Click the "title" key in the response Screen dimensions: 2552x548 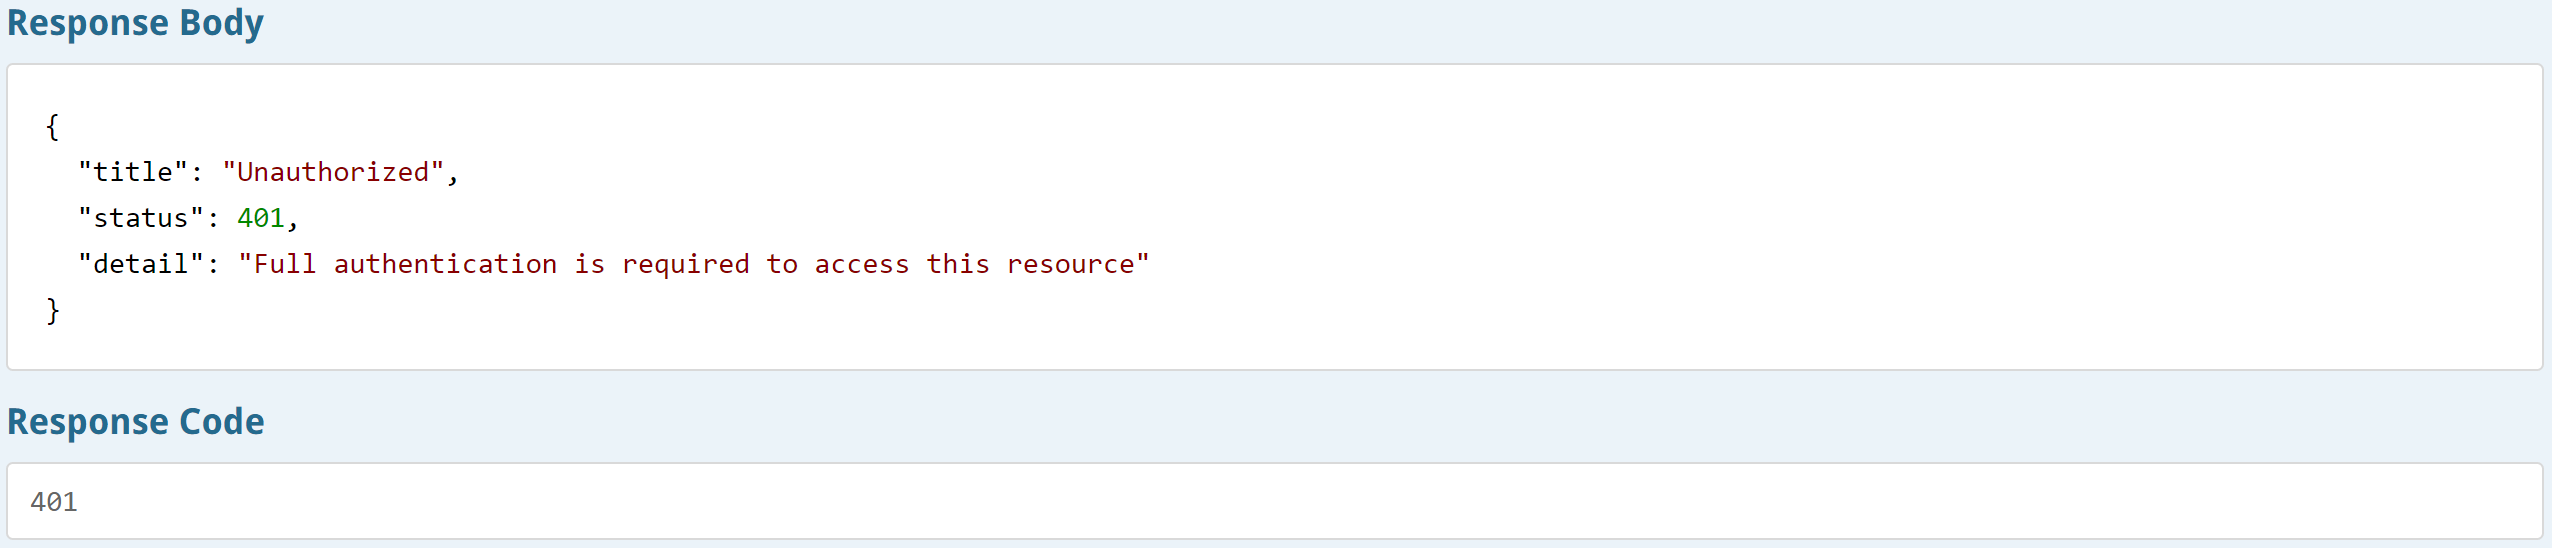[x=133, y=172]
